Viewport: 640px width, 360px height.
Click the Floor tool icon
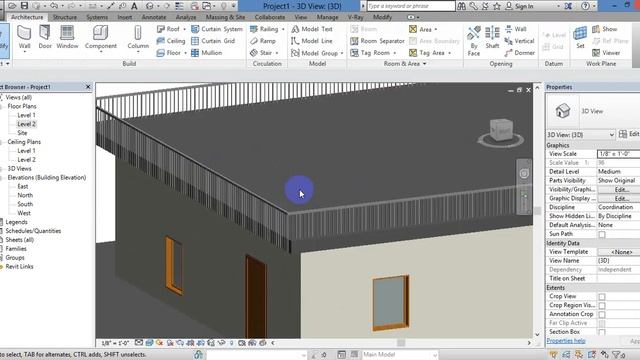pos(161,53)
